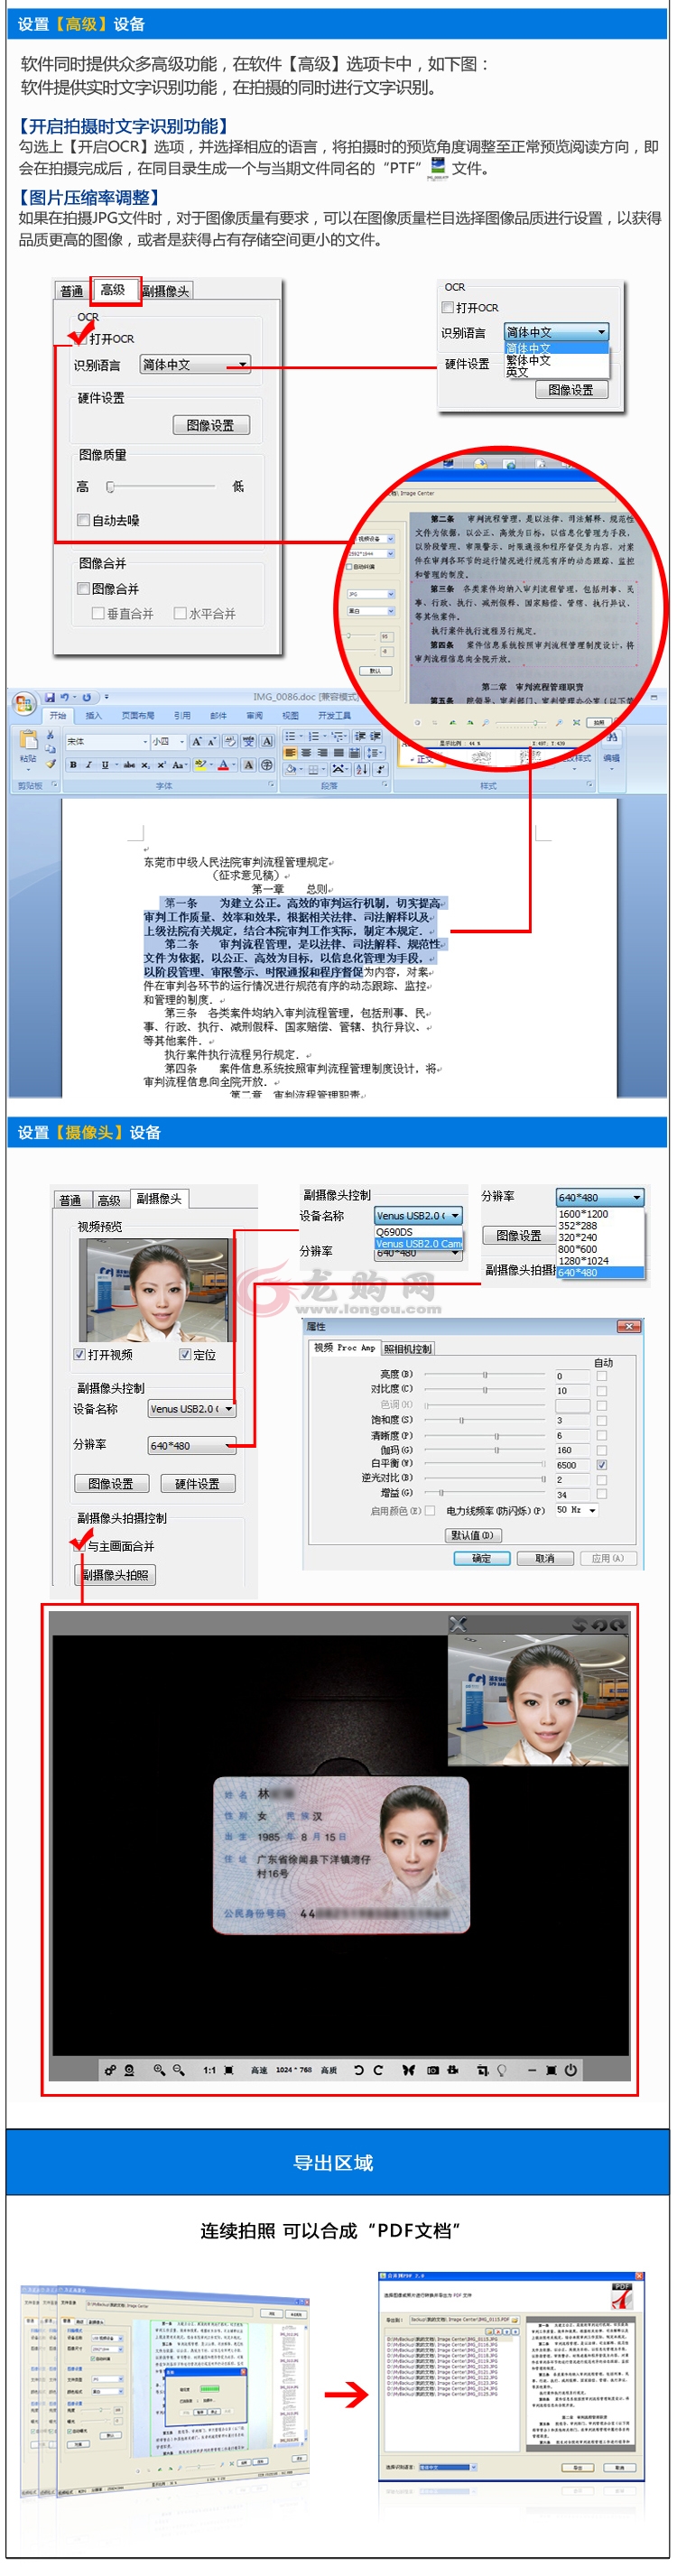Switch to 普通 tab in upper settings panel

(x=71, y=291)
